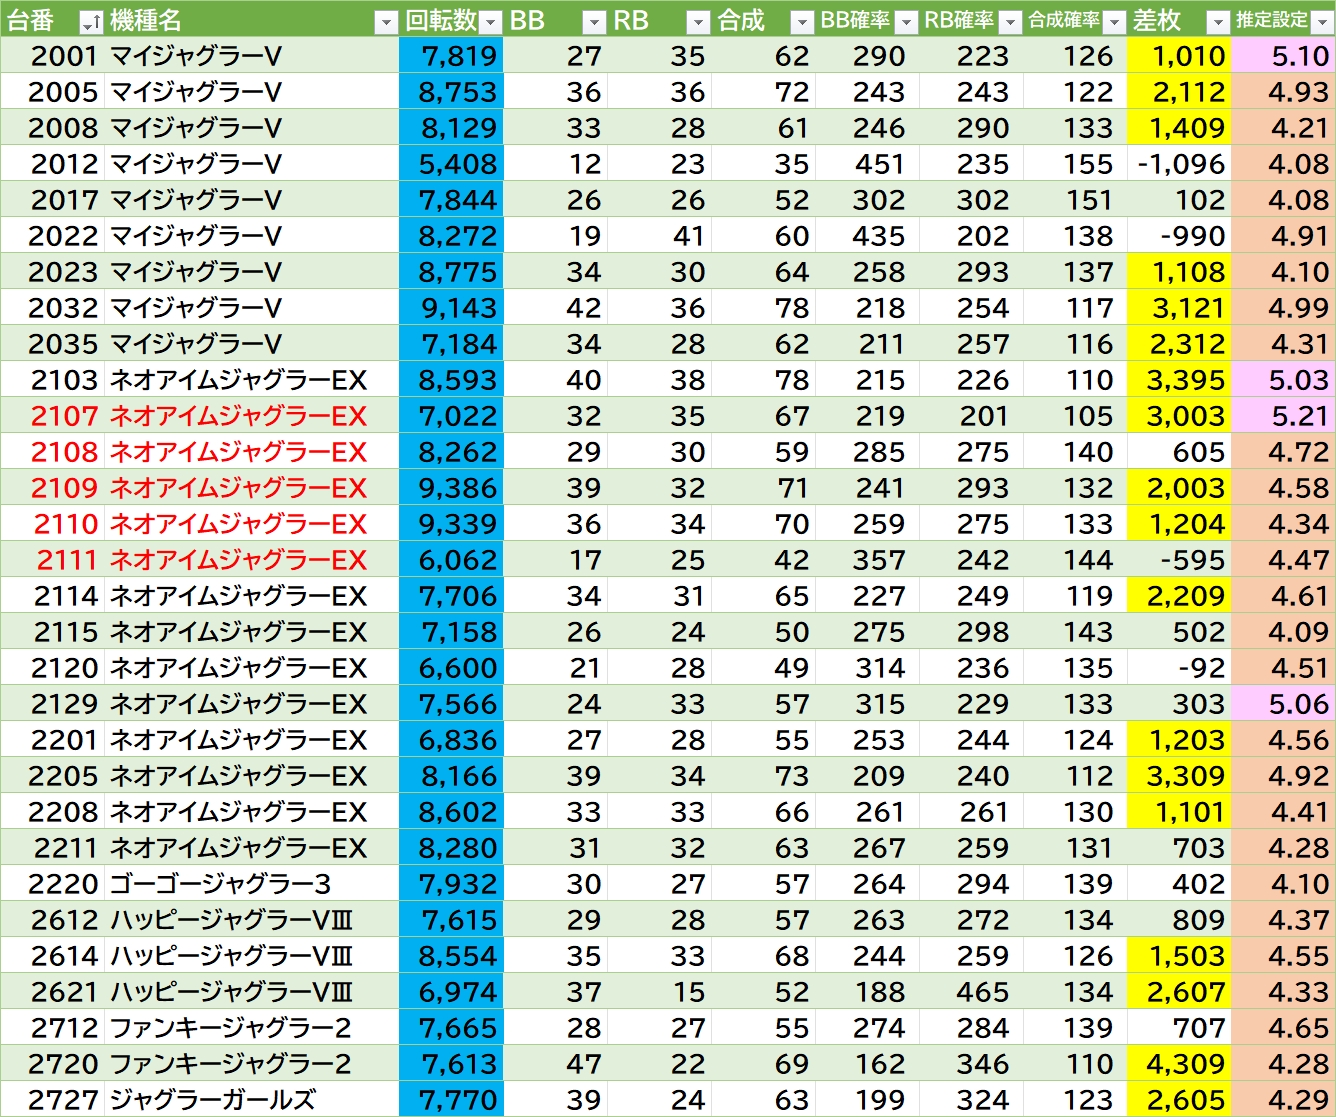Select machine number cell 2035
This screenshot has width=1336, height=1117.
(x=52, y=344)
